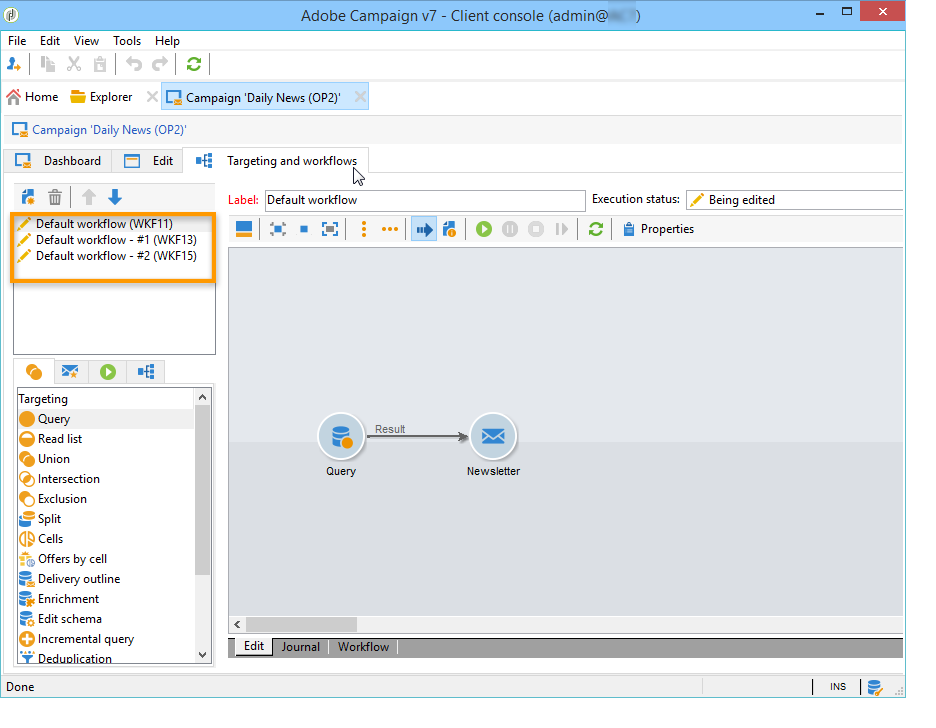Click the undo arrow icon
The image size is (936, 728).
[134, 64]
